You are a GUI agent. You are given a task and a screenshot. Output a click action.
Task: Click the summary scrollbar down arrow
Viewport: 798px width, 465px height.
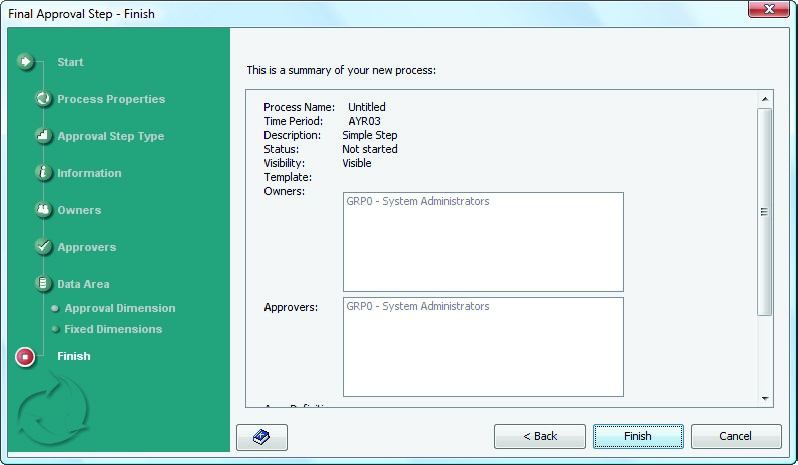(x=764, y=399)
